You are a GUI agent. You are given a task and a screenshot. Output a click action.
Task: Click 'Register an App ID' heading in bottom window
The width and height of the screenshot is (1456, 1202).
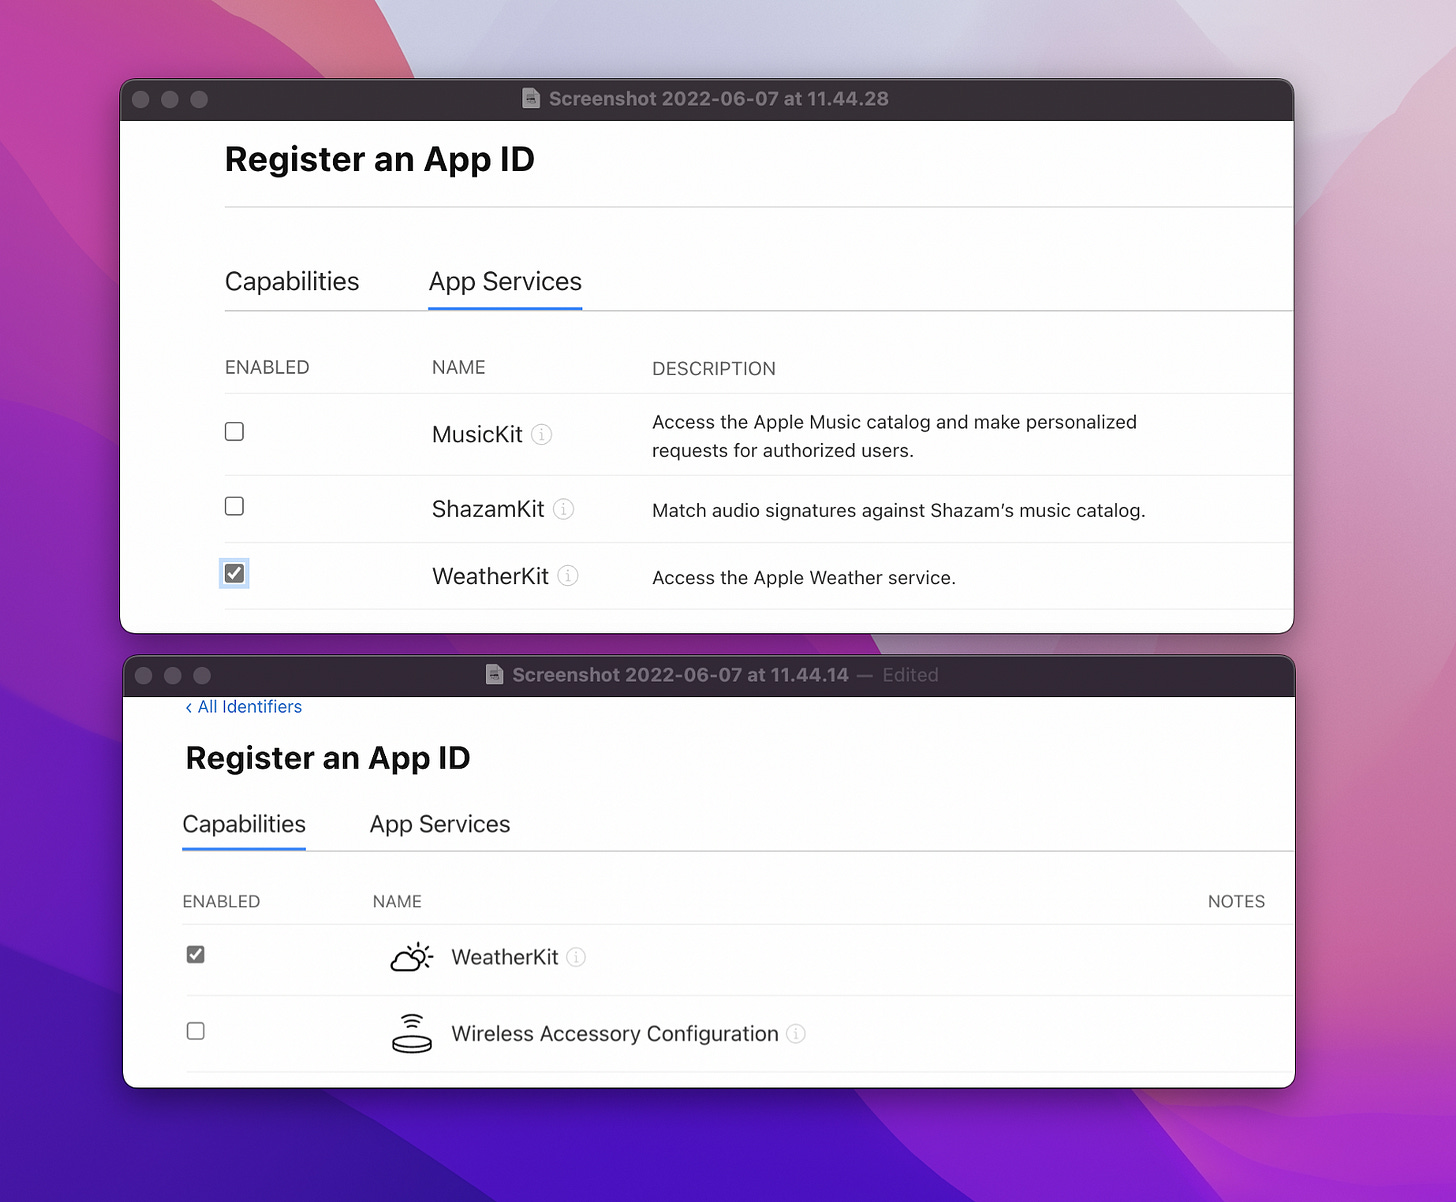[328, 758]
